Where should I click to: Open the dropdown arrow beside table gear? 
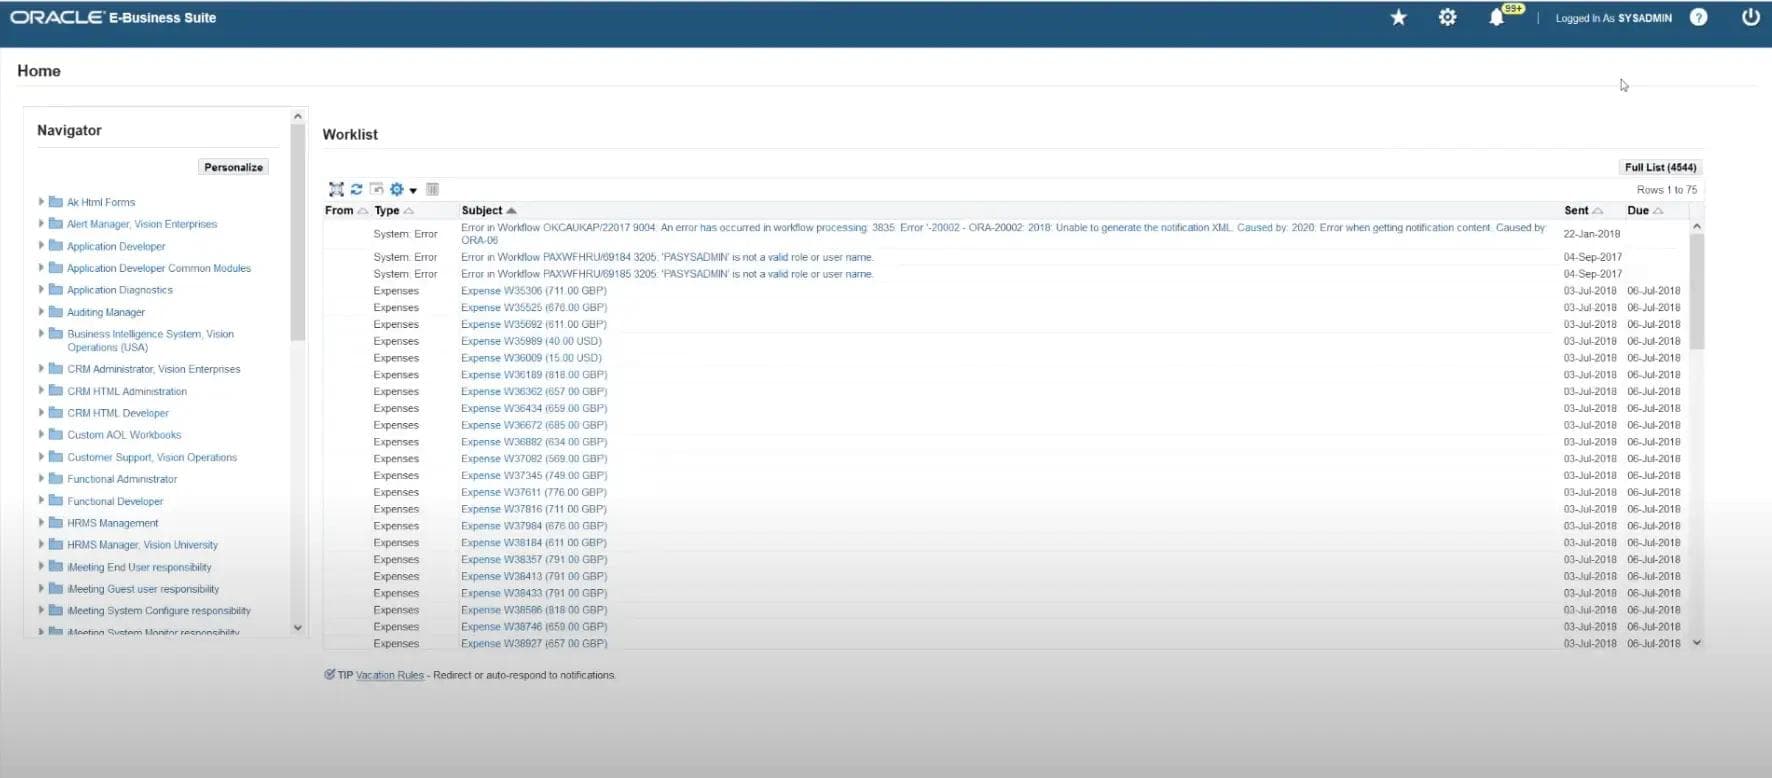pyautogui.click(x=413, y=190)
